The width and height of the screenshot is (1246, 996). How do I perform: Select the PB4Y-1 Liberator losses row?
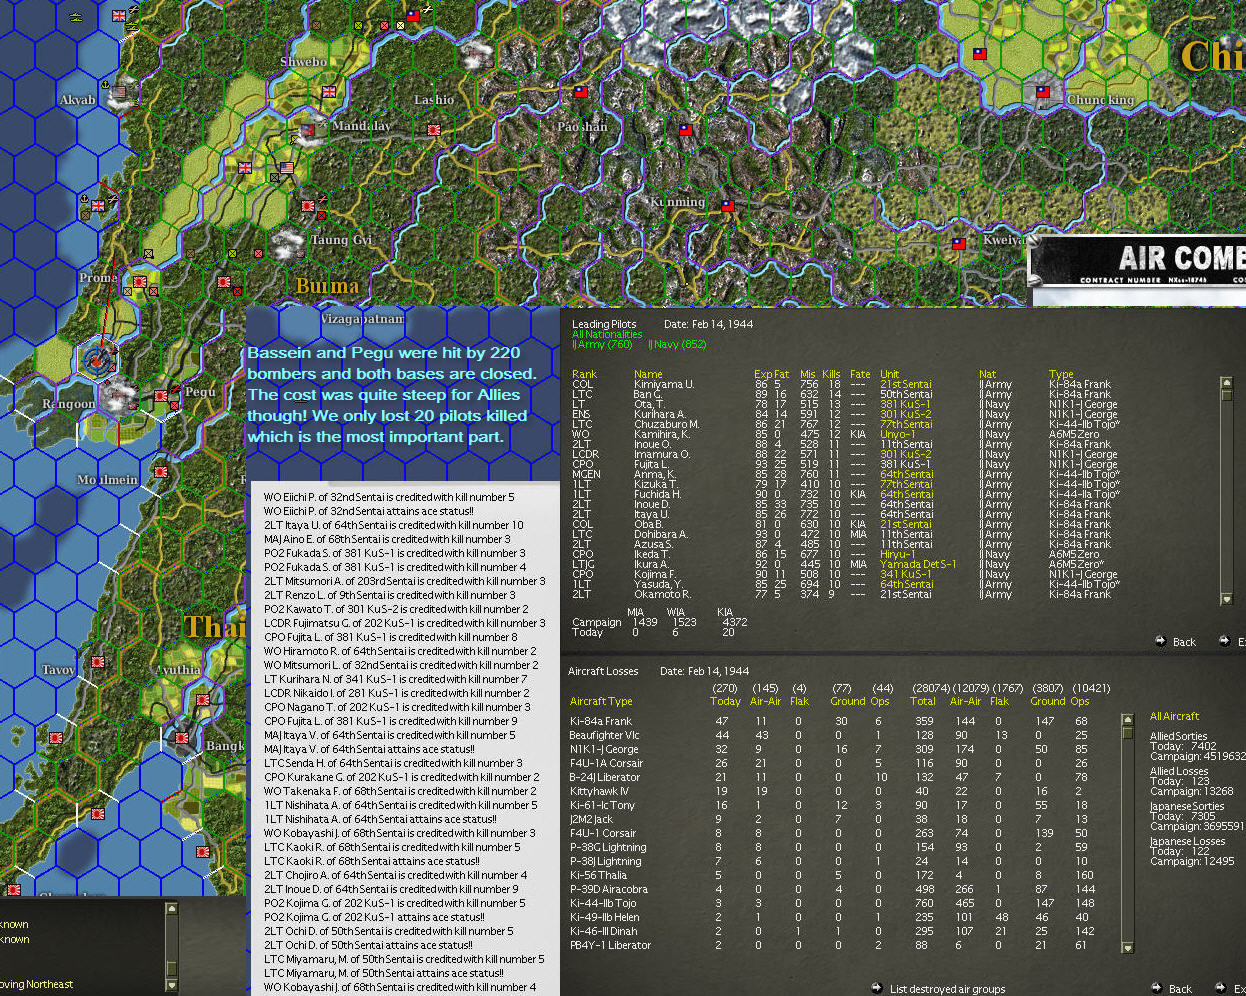pyautogui.click(x=830, y=945)
